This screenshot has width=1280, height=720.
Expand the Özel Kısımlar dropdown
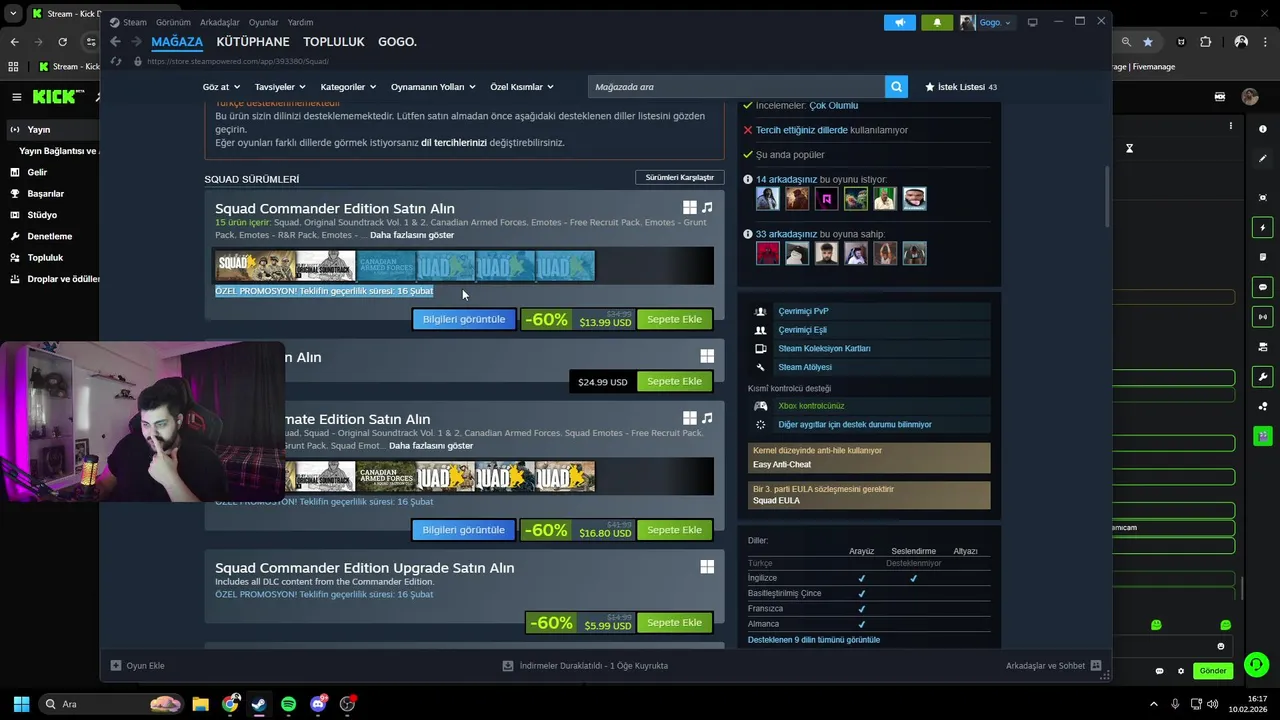(x=521, y=87)
